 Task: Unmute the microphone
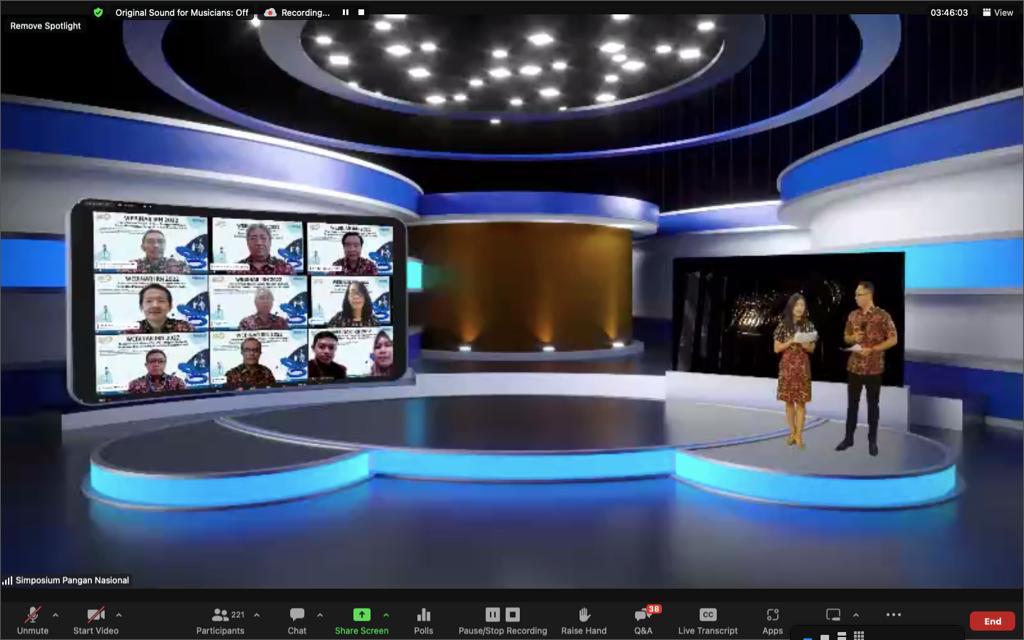pos(32,615)
